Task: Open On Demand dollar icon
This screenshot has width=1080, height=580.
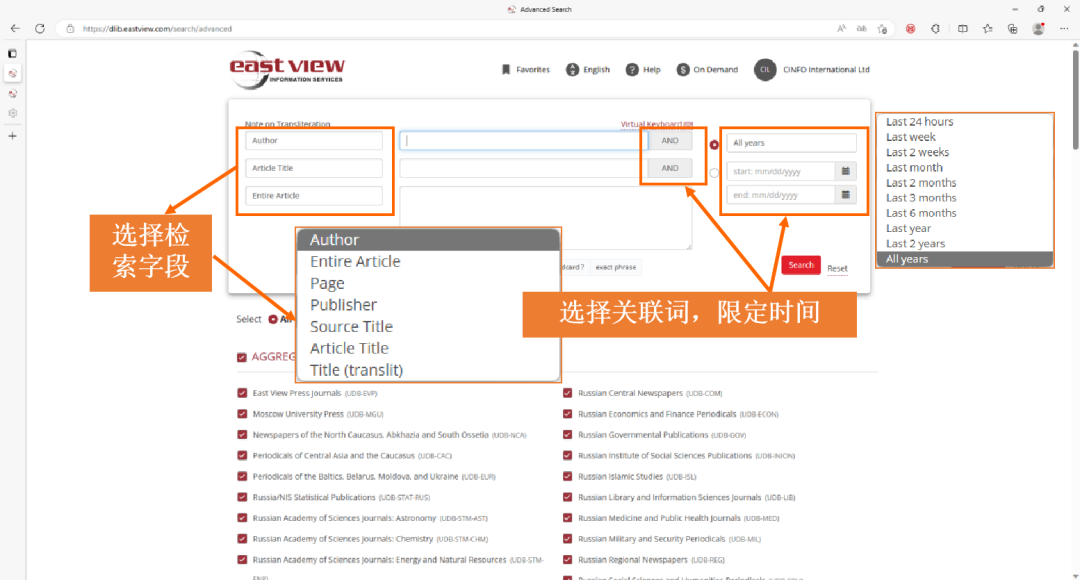Action: 683,70
